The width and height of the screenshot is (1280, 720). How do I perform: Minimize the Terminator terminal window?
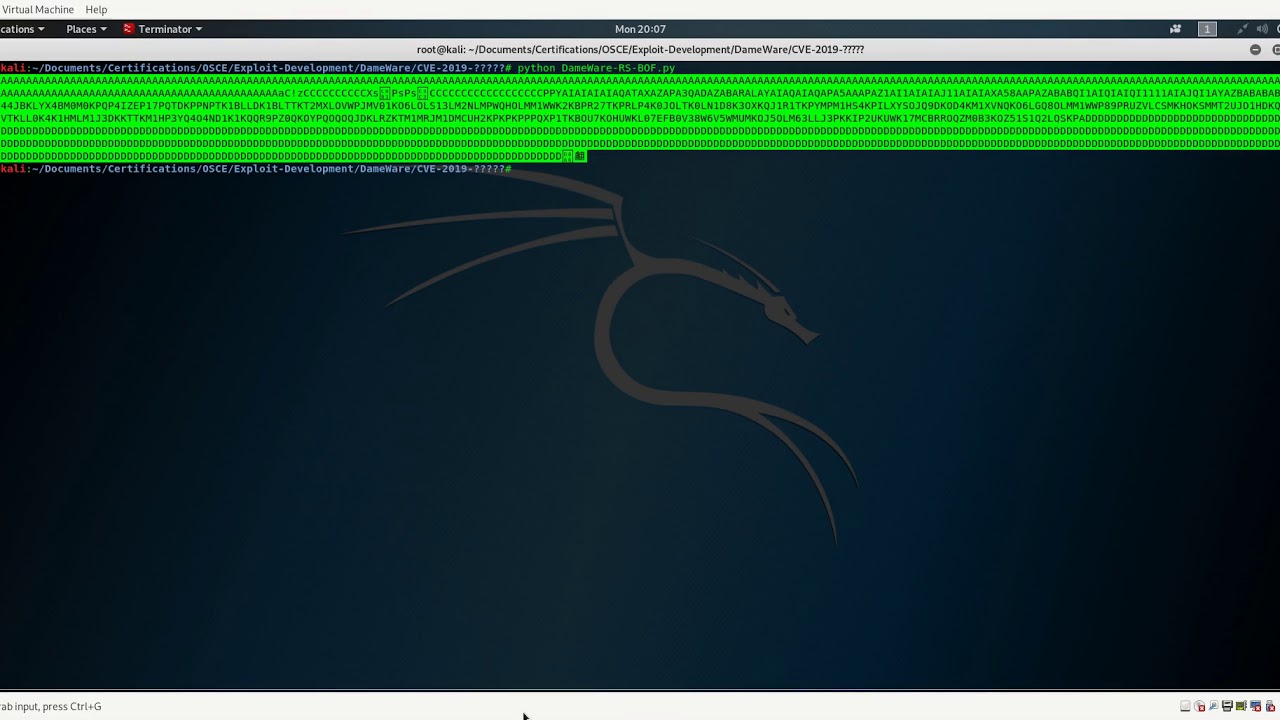click(x=1255, y=49)
